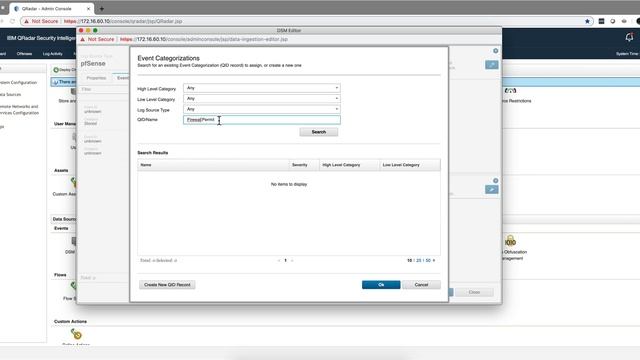Click the QID/Name input field
640x360 pixels.
click(262, 120)
